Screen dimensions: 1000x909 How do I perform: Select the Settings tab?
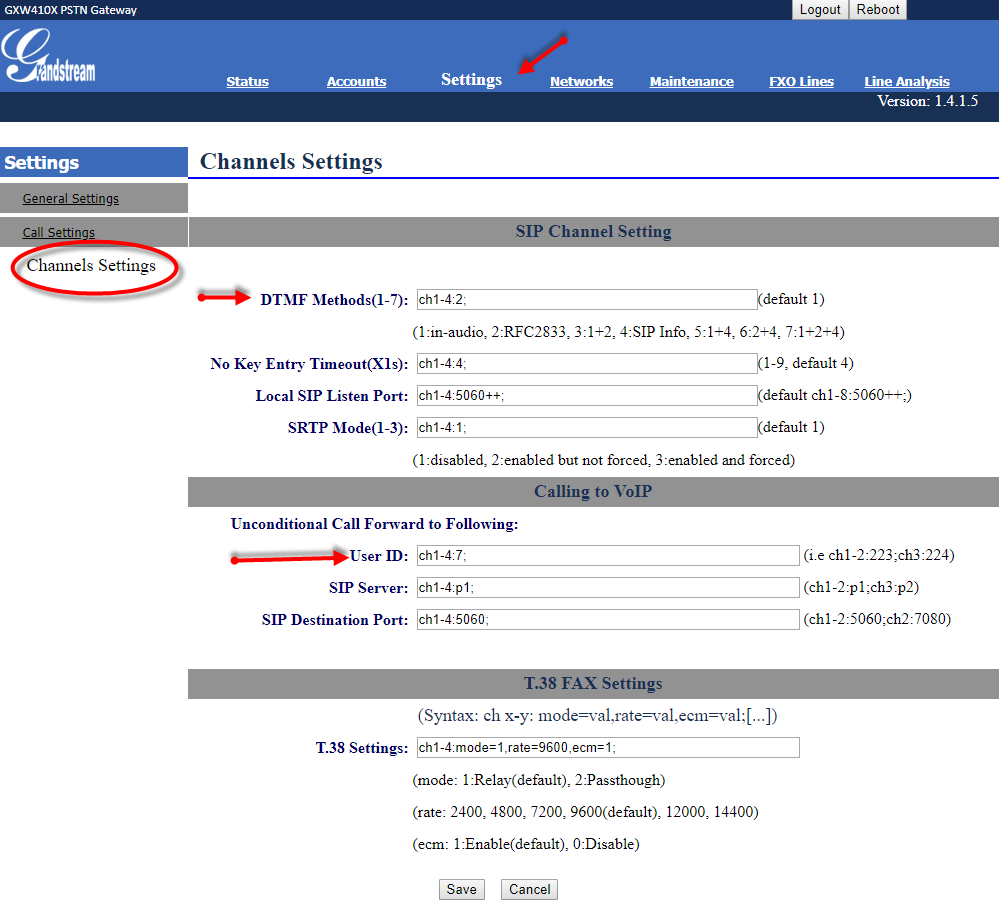(471, 80)
